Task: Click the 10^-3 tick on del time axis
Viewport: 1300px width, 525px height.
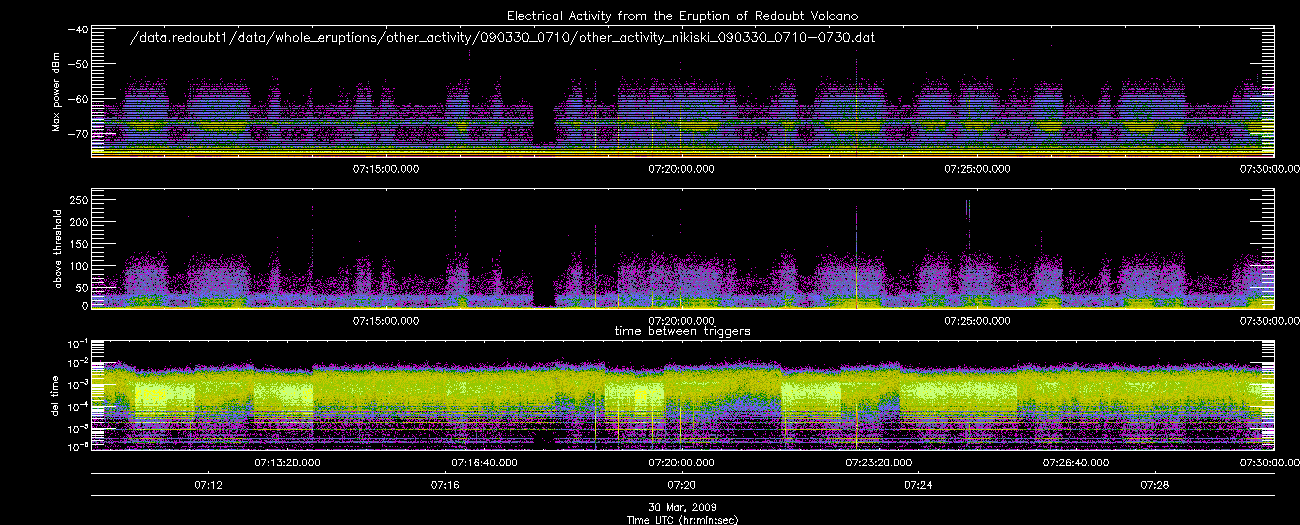Action: [x=76, y=383]
